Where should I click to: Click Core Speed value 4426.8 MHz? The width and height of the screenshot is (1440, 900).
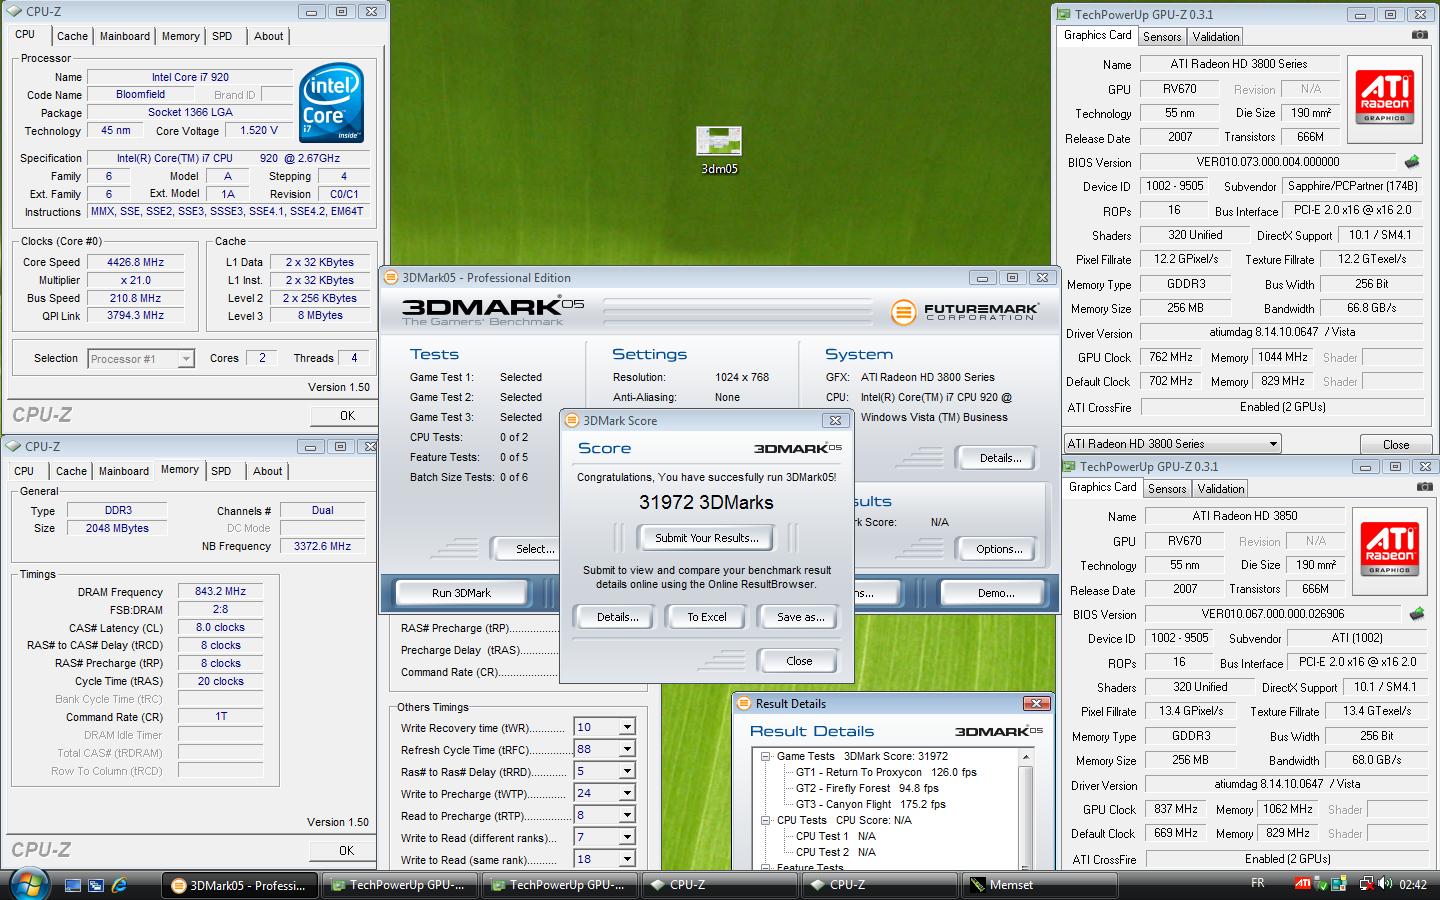pyautogui.click(x=135, y=262)
